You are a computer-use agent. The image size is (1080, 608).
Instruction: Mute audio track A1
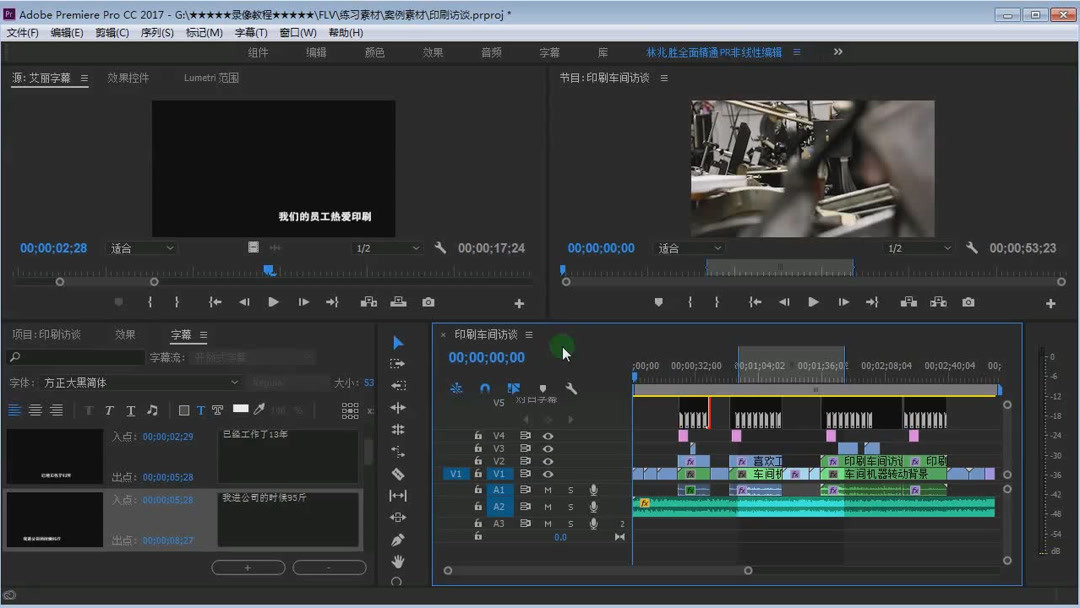(x=548, y=490)
